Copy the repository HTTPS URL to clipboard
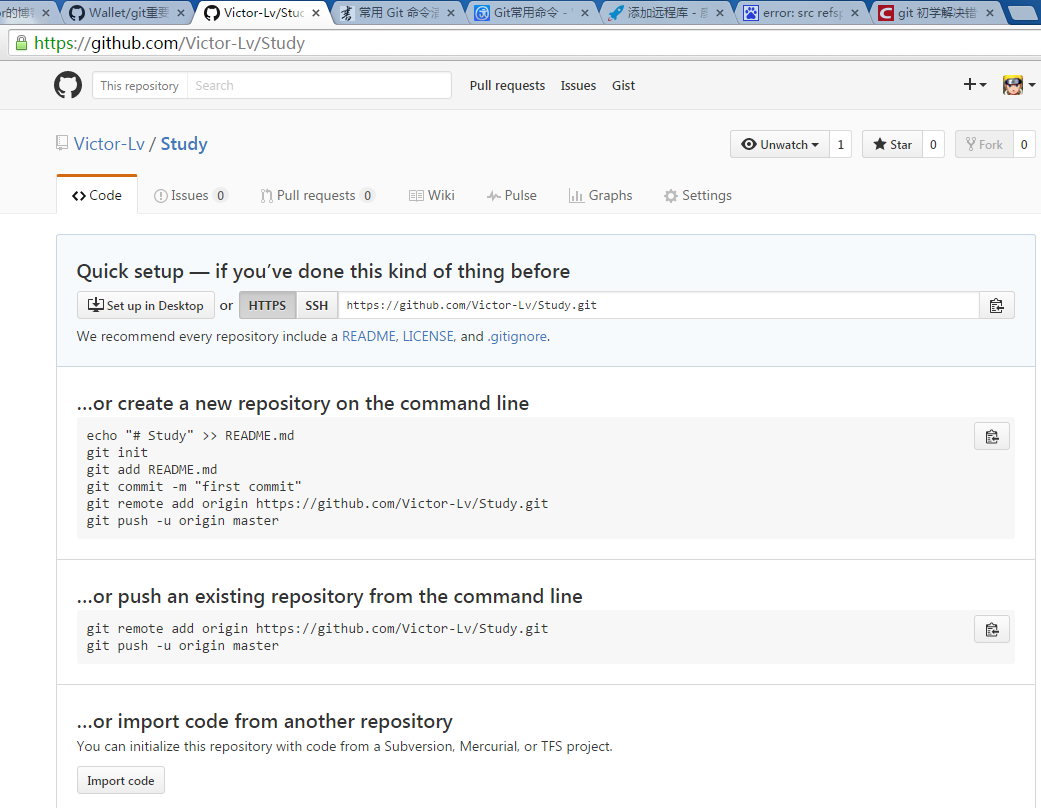1041x808 pixels. click(x=997, y=305)
